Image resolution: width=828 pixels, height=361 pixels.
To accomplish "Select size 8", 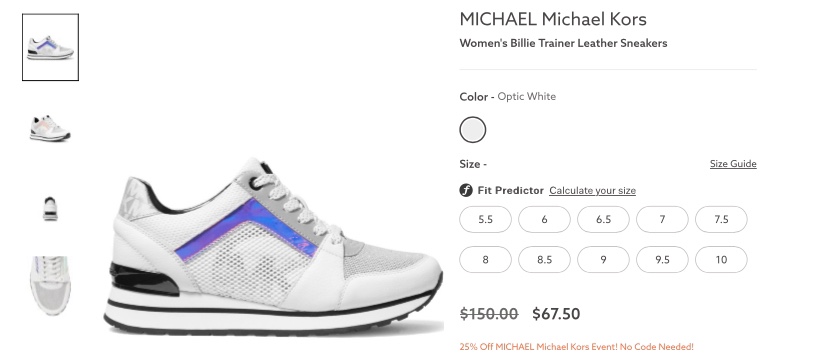I will click(x=485, y=260).
